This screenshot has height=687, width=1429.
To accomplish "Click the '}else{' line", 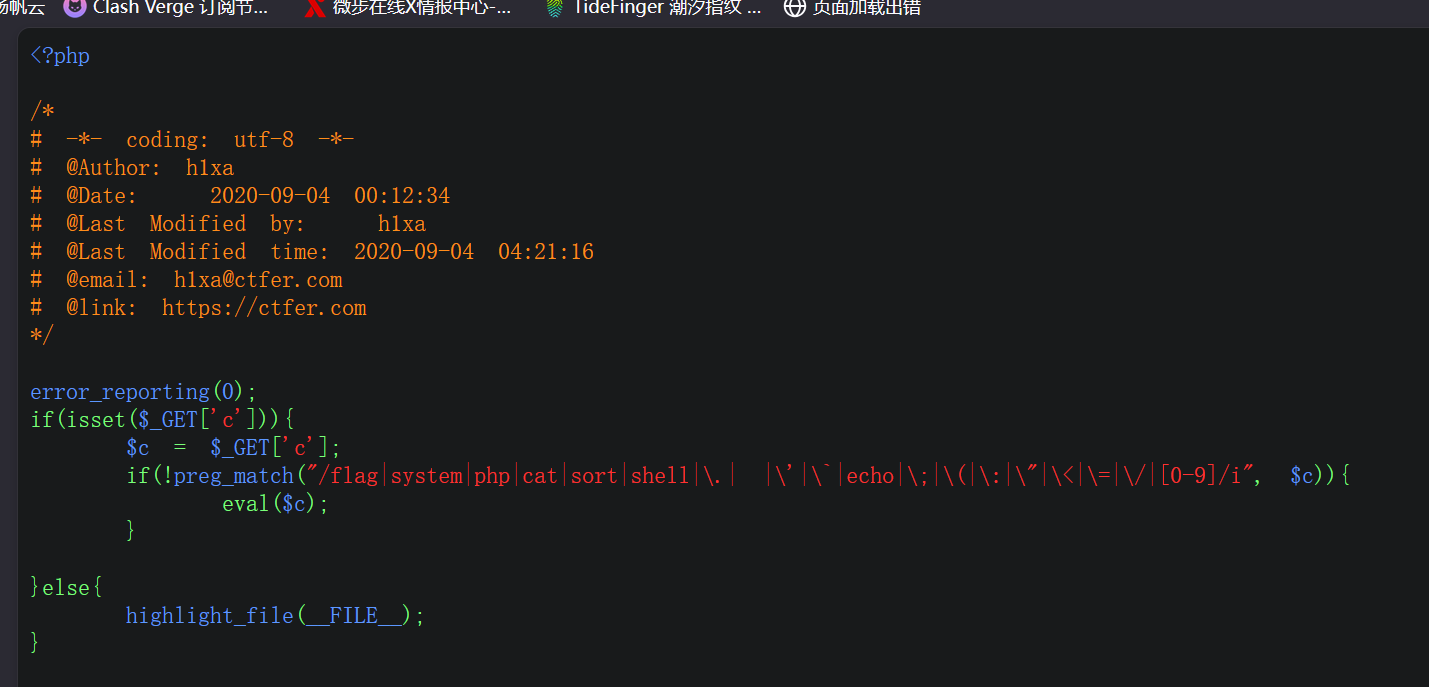I will 66,588.
